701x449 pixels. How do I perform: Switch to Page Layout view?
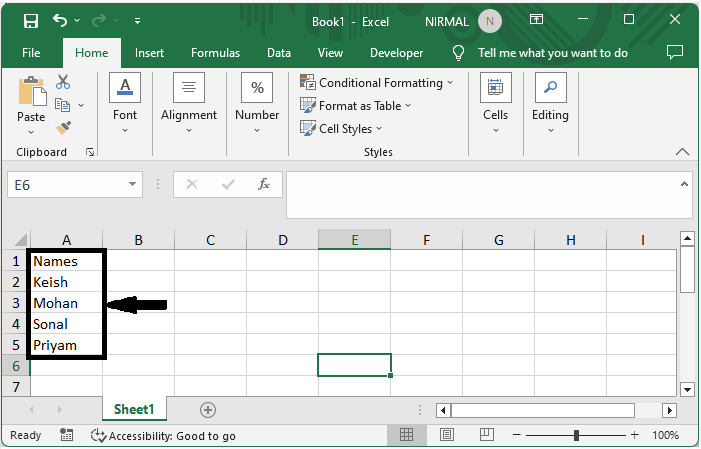point(447,435)
